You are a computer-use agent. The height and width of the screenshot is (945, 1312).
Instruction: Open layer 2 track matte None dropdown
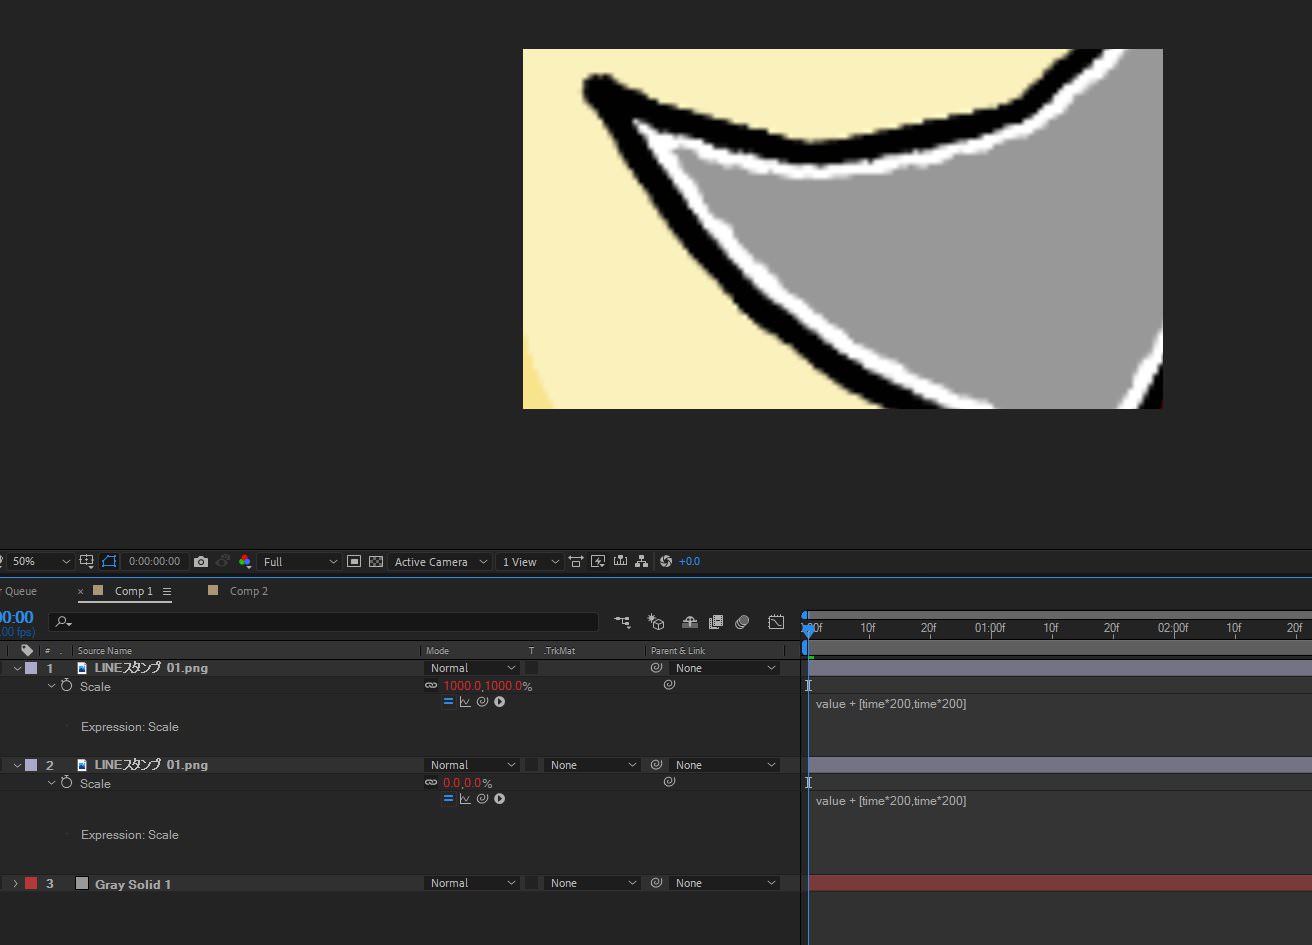tap(592, 765)
